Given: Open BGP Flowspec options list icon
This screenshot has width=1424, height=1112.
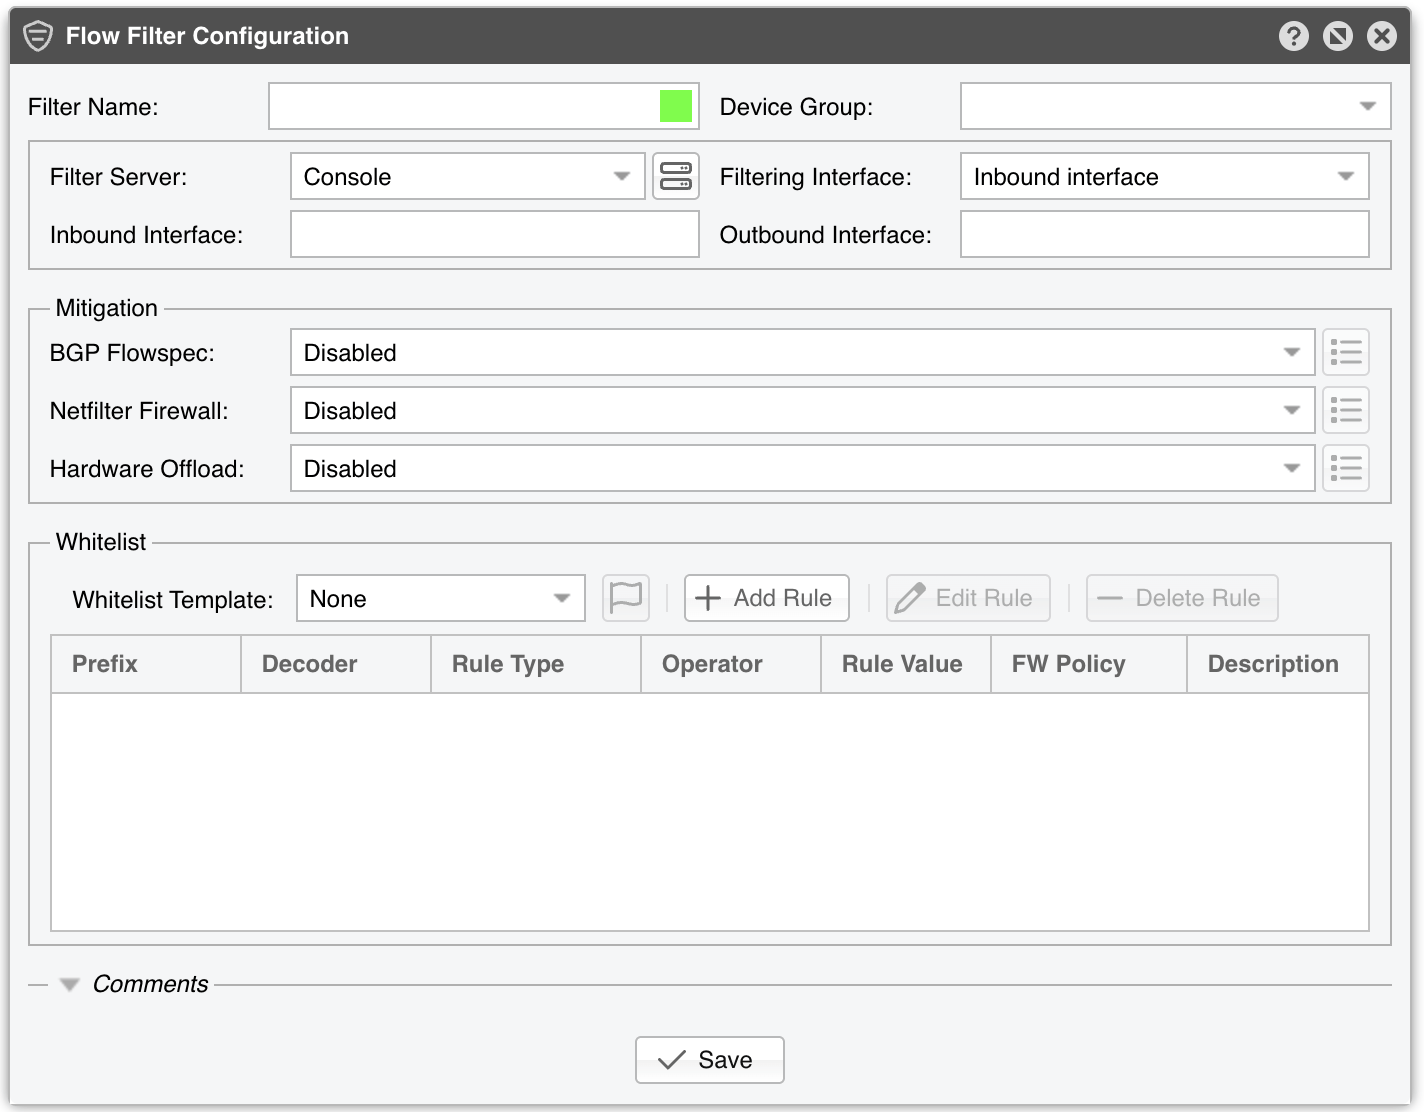Looking at the screenshot, I should (1346, 352).
